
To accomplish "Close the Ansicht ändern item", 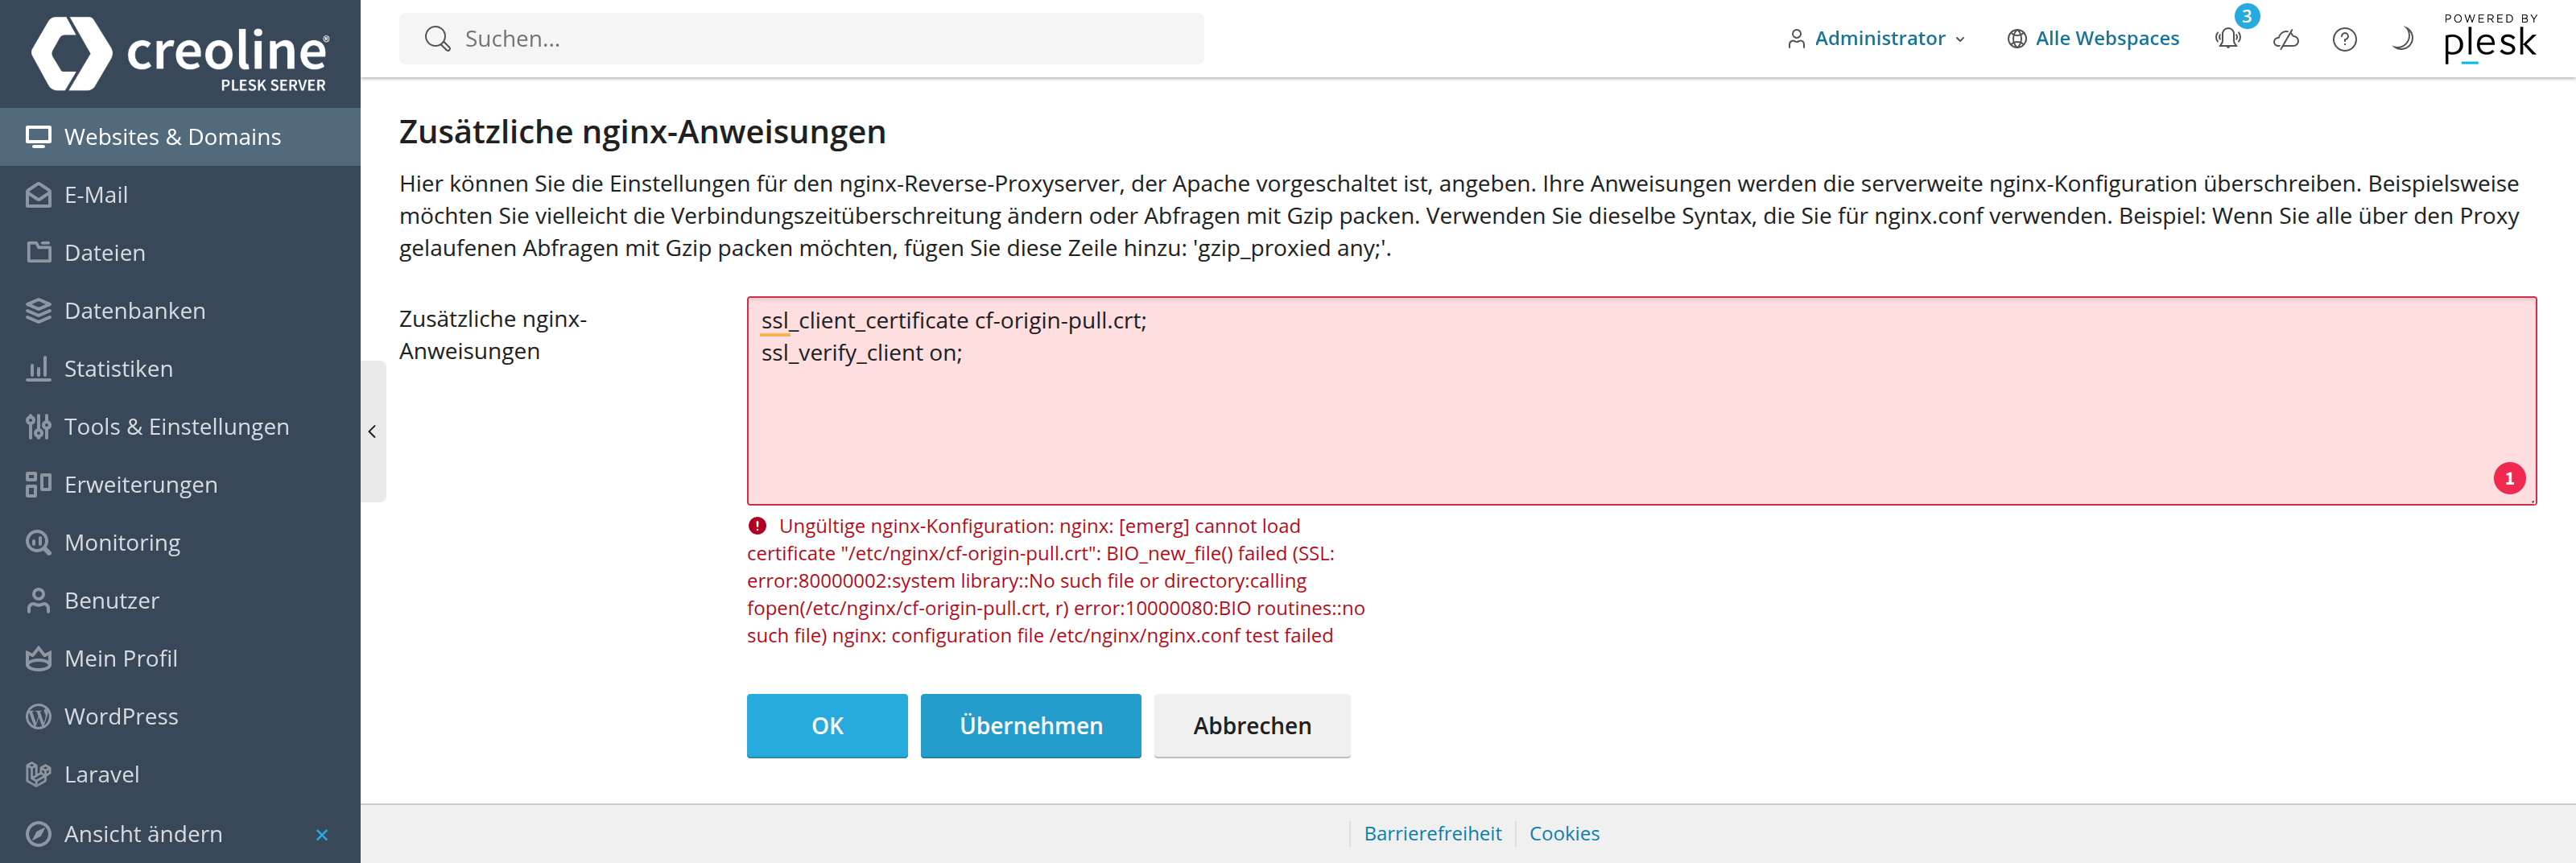I will pyautogui.click(x=322, y=834).
